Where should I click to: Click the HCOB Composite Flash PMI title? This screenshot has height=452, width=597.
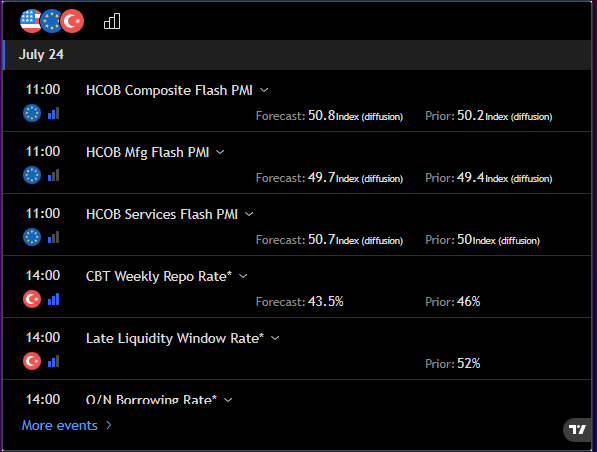click(x=169, y=90)
